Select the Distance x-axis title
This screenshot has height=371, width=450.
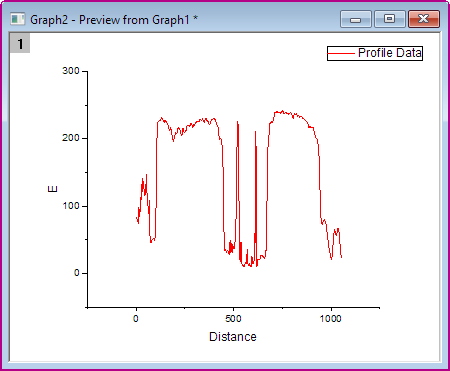(233, 337)
